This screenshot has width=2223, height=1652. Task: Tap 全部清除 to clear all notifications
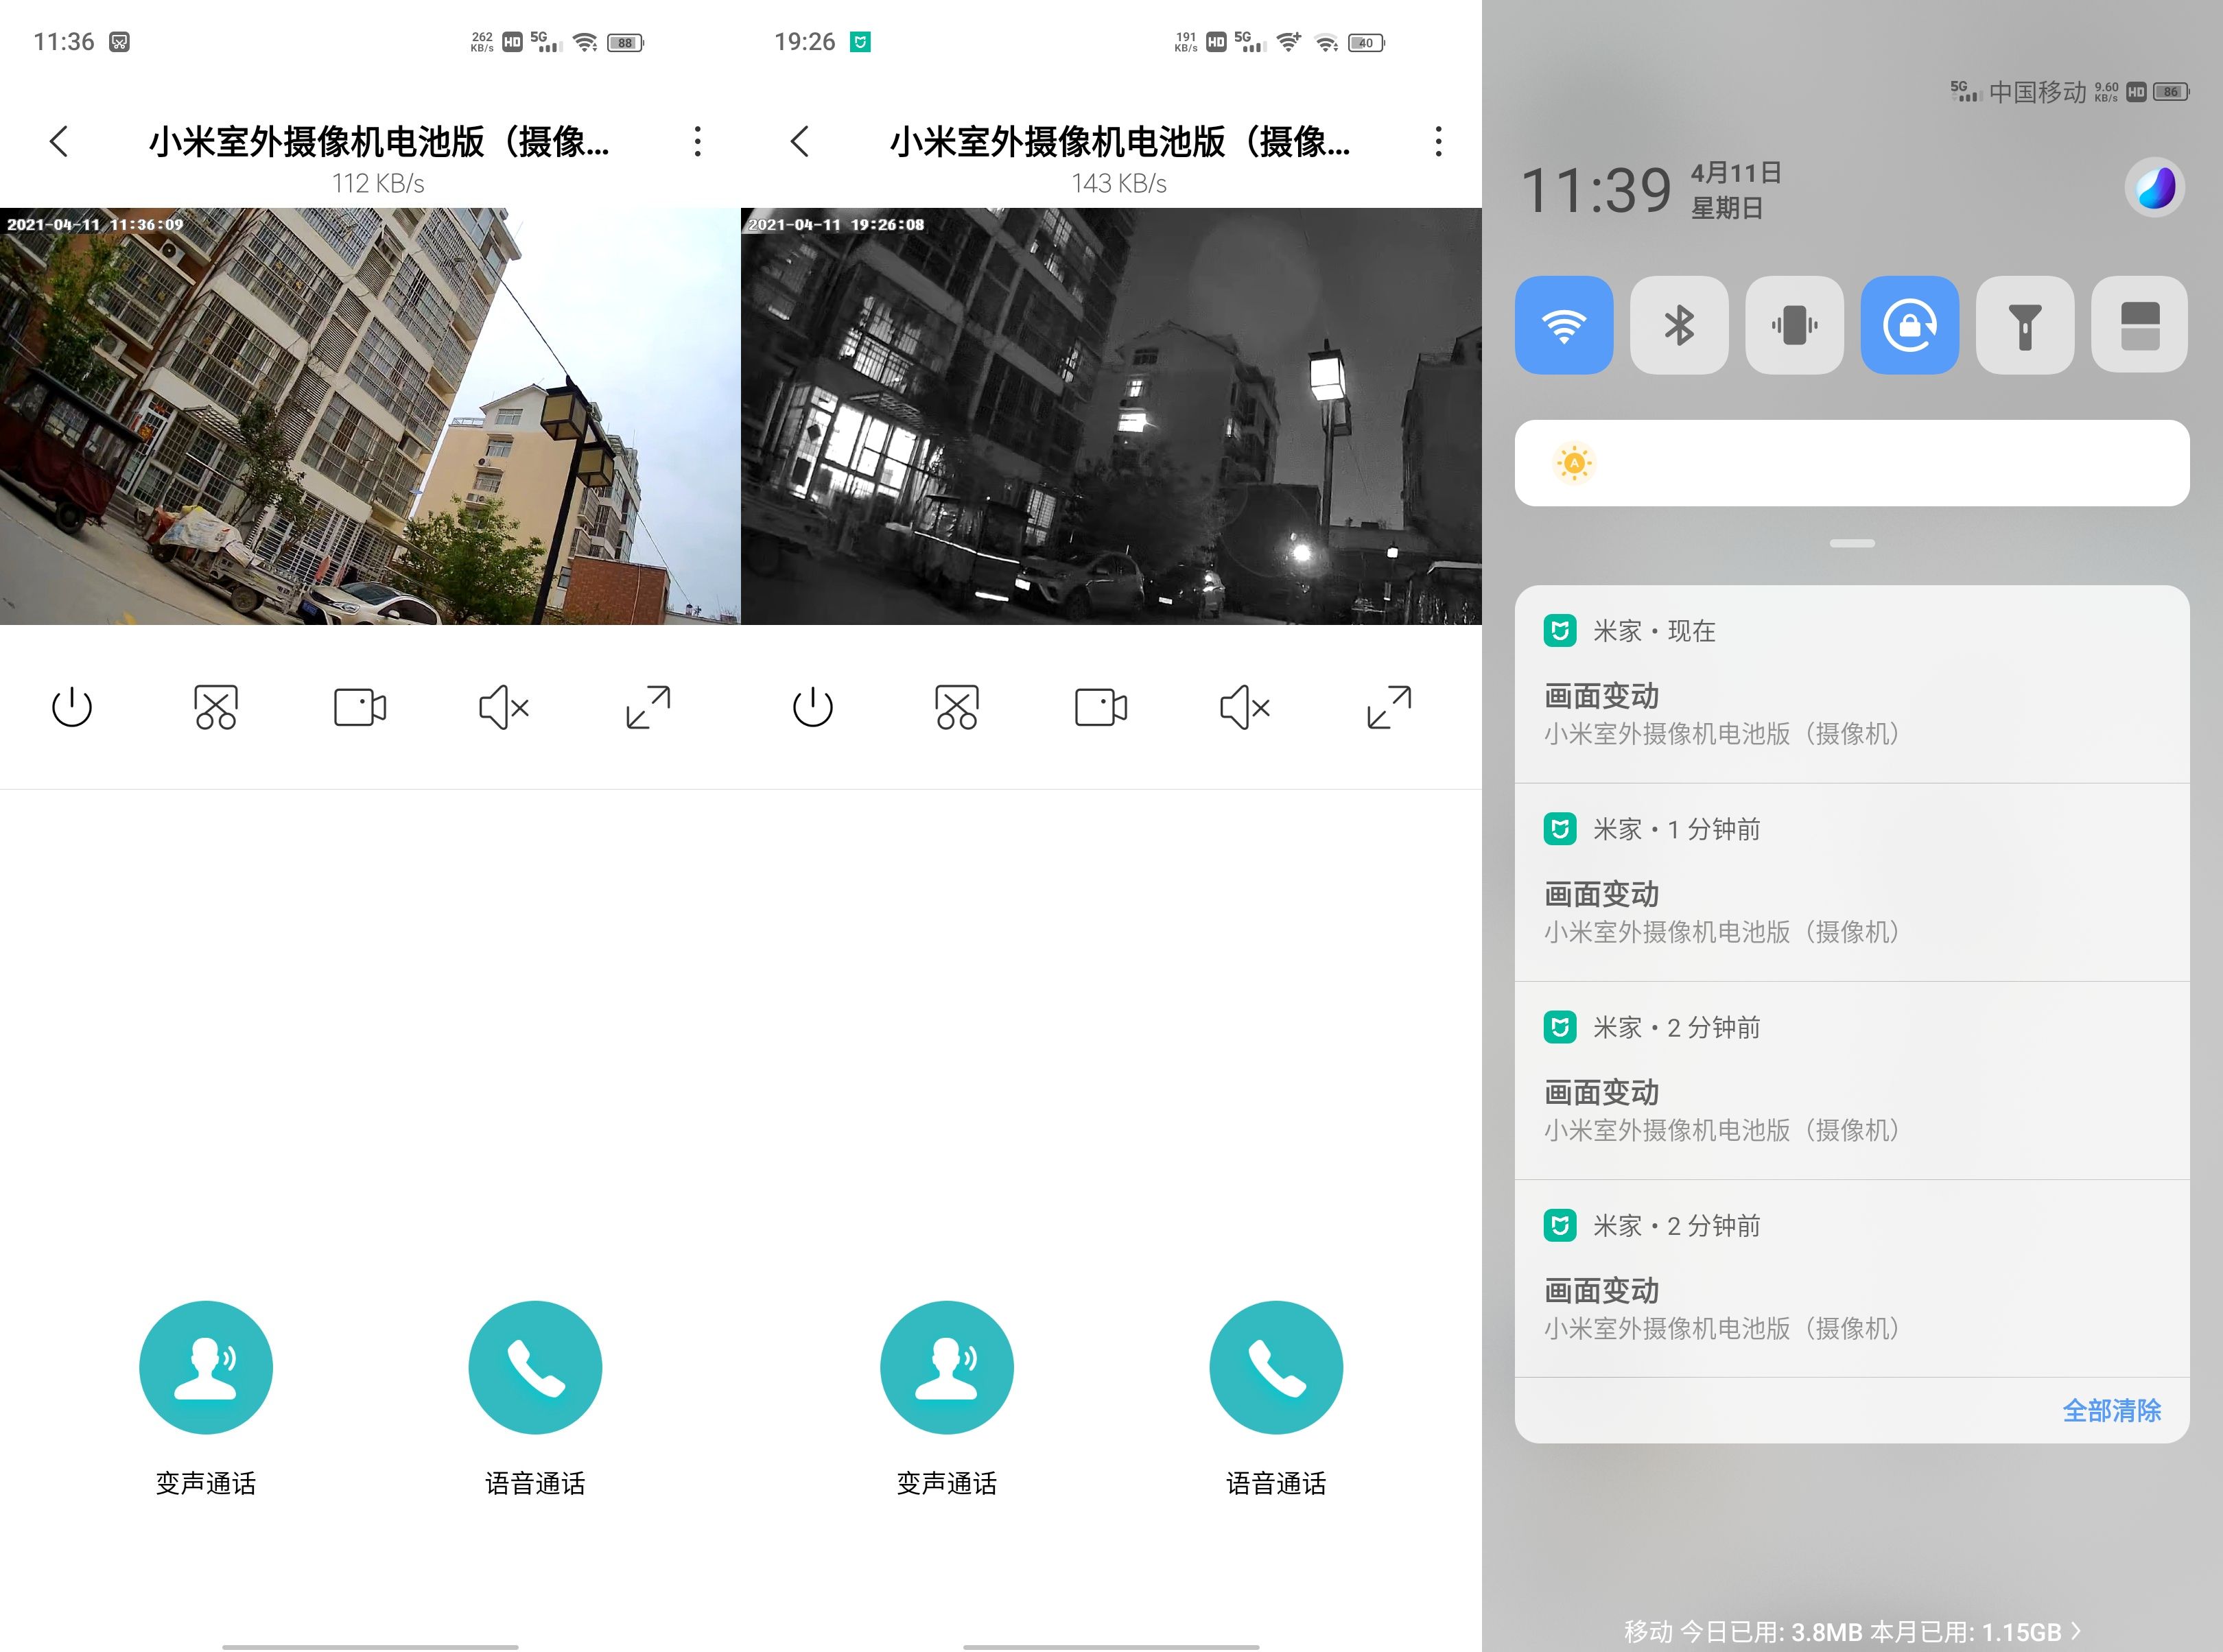[x=2112, y=1410]
